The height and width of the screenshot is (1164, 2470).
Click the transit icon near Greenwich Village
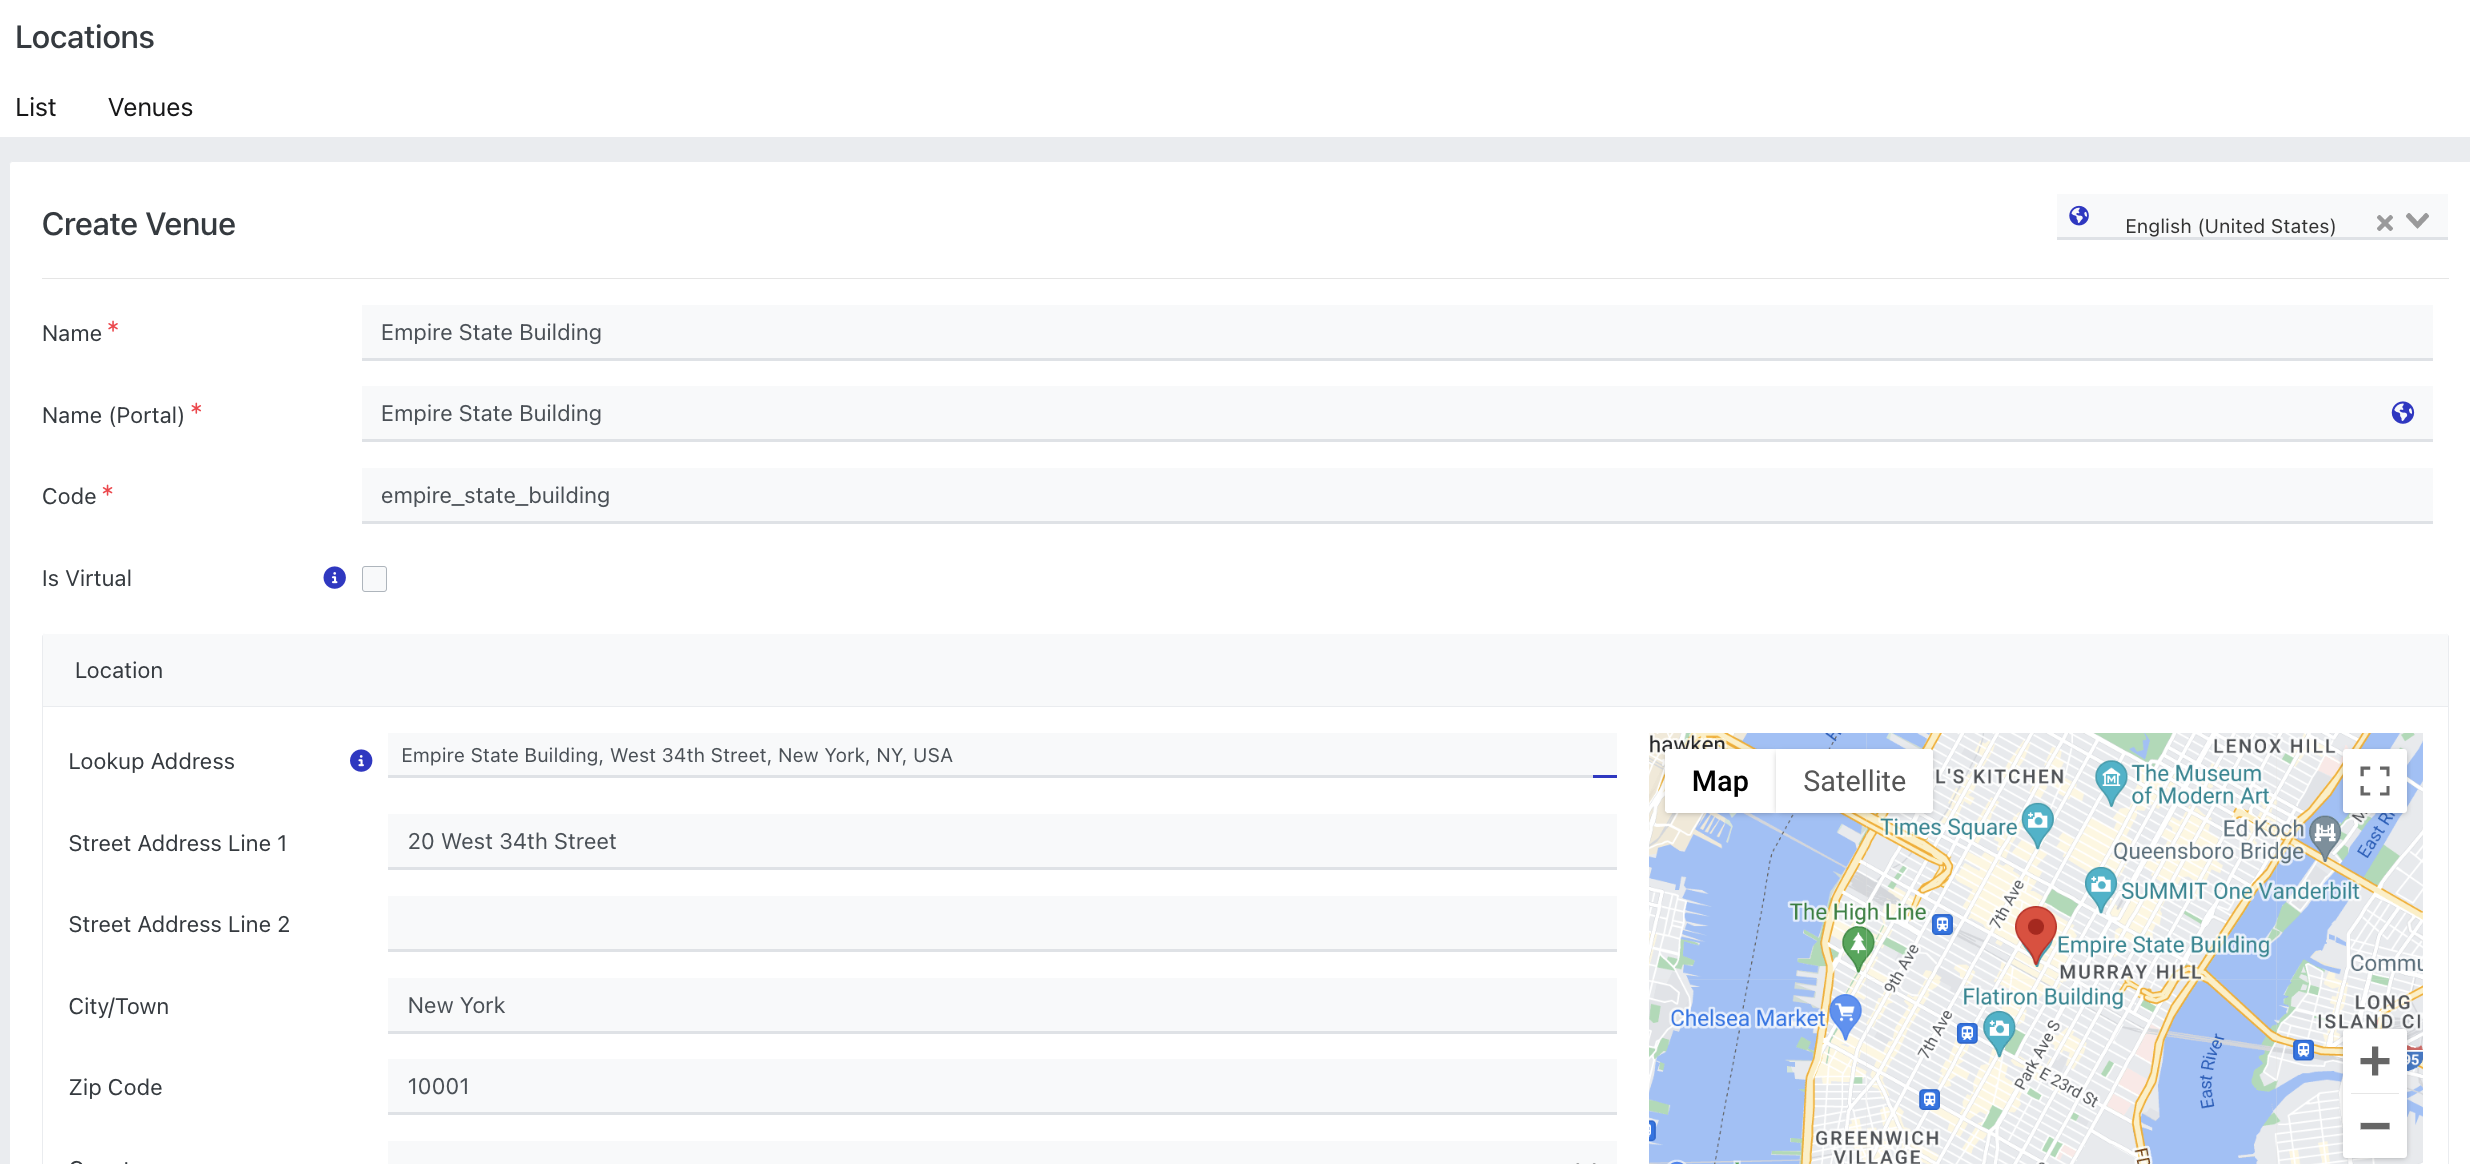(1929, 1099)
